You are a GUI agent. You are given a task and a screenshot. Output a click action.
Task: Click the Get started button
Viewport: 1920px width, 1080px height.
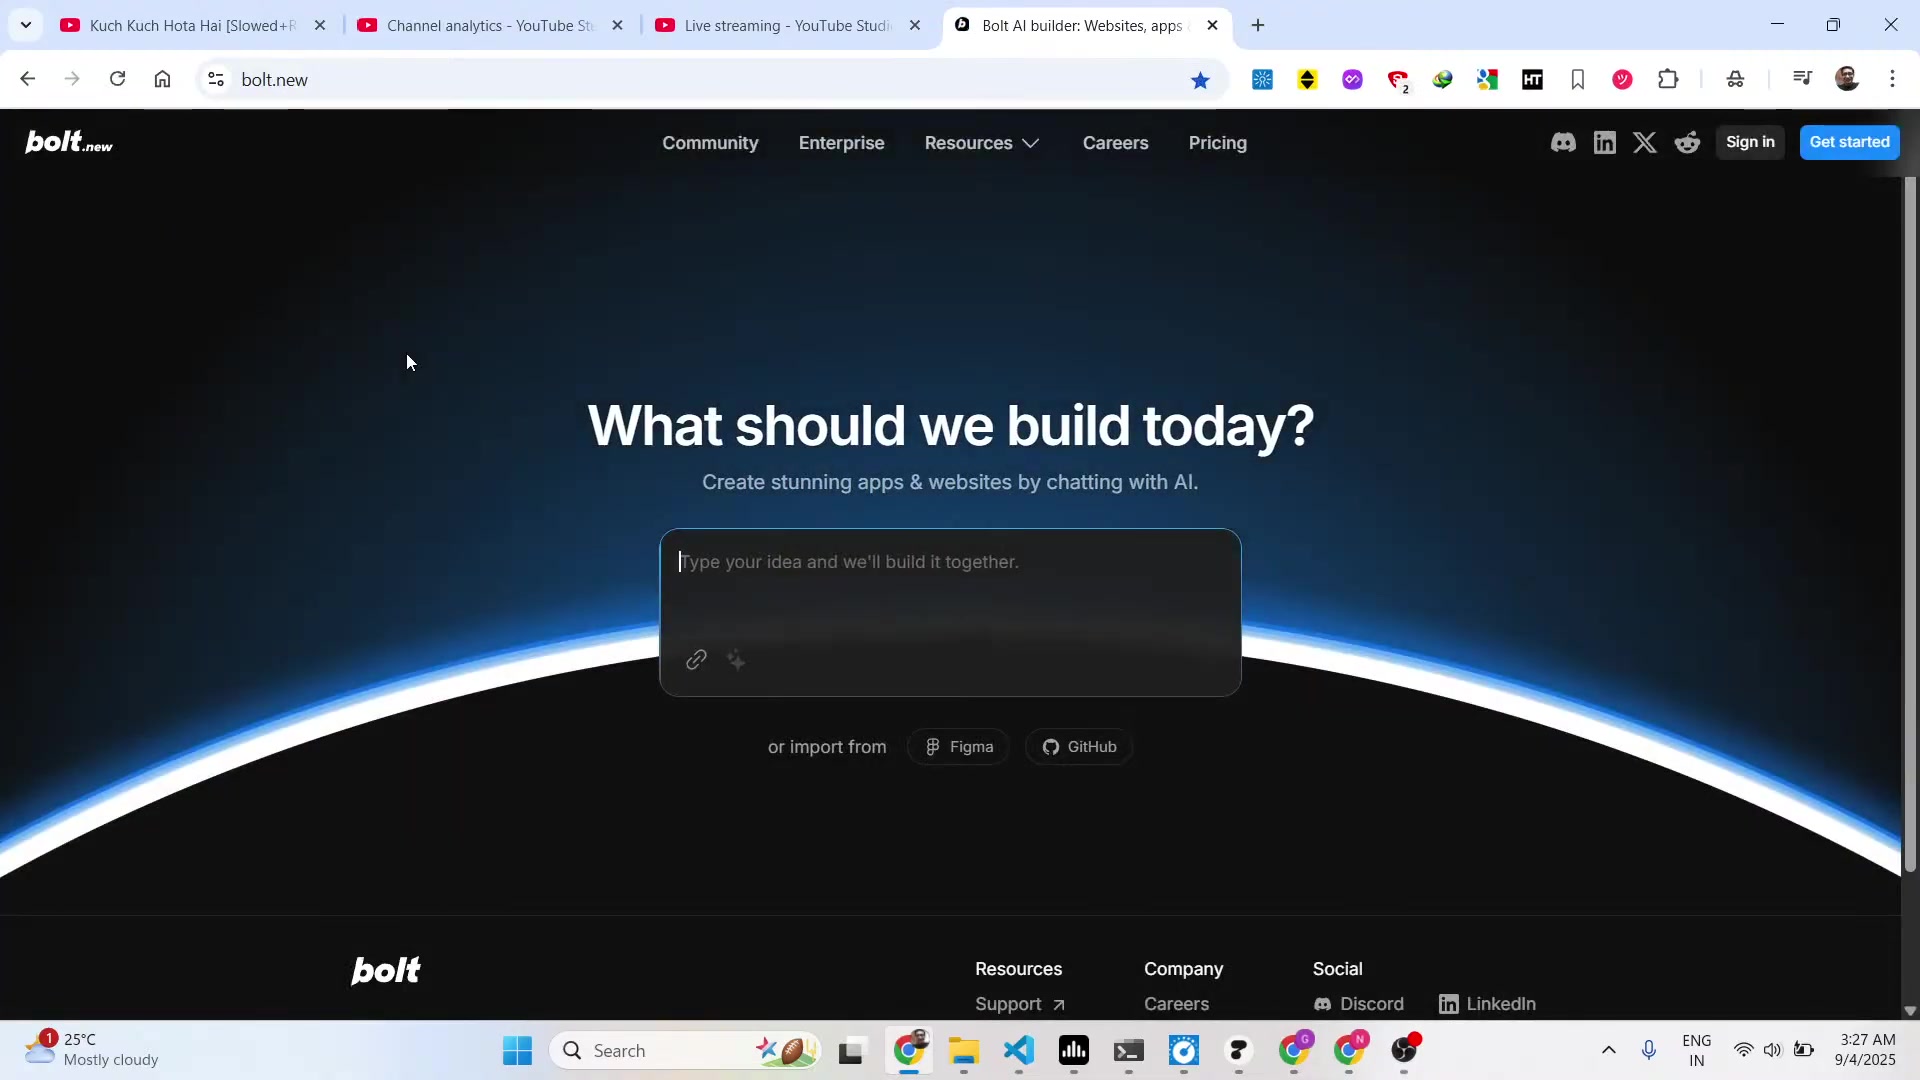click(1849, 142)
